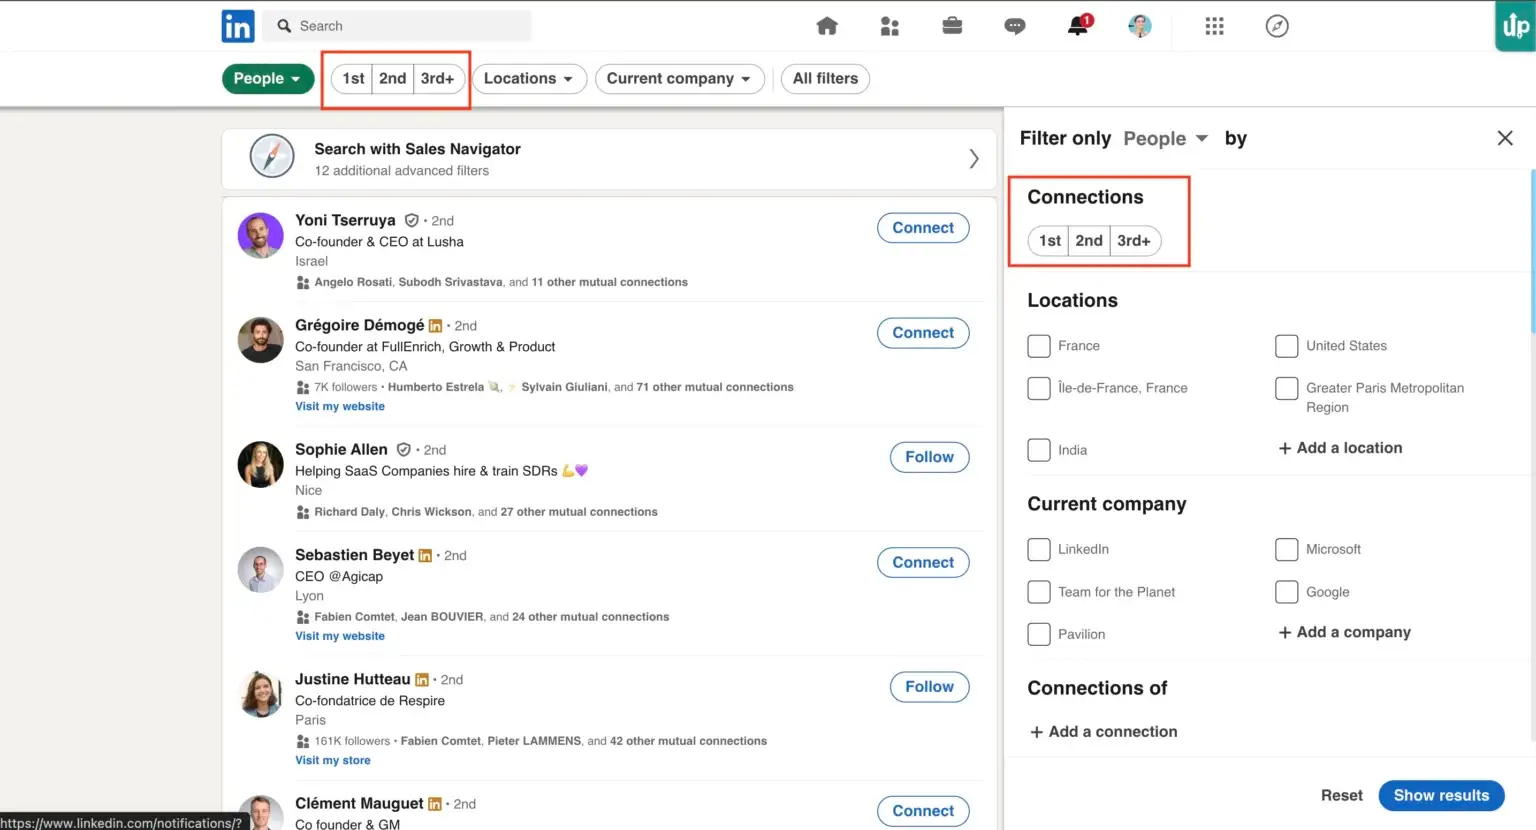The height and width of the screenshot is (830, 1536).
Task: Click Add a location
Action: pyautogui.click(x=1340, y=448)
